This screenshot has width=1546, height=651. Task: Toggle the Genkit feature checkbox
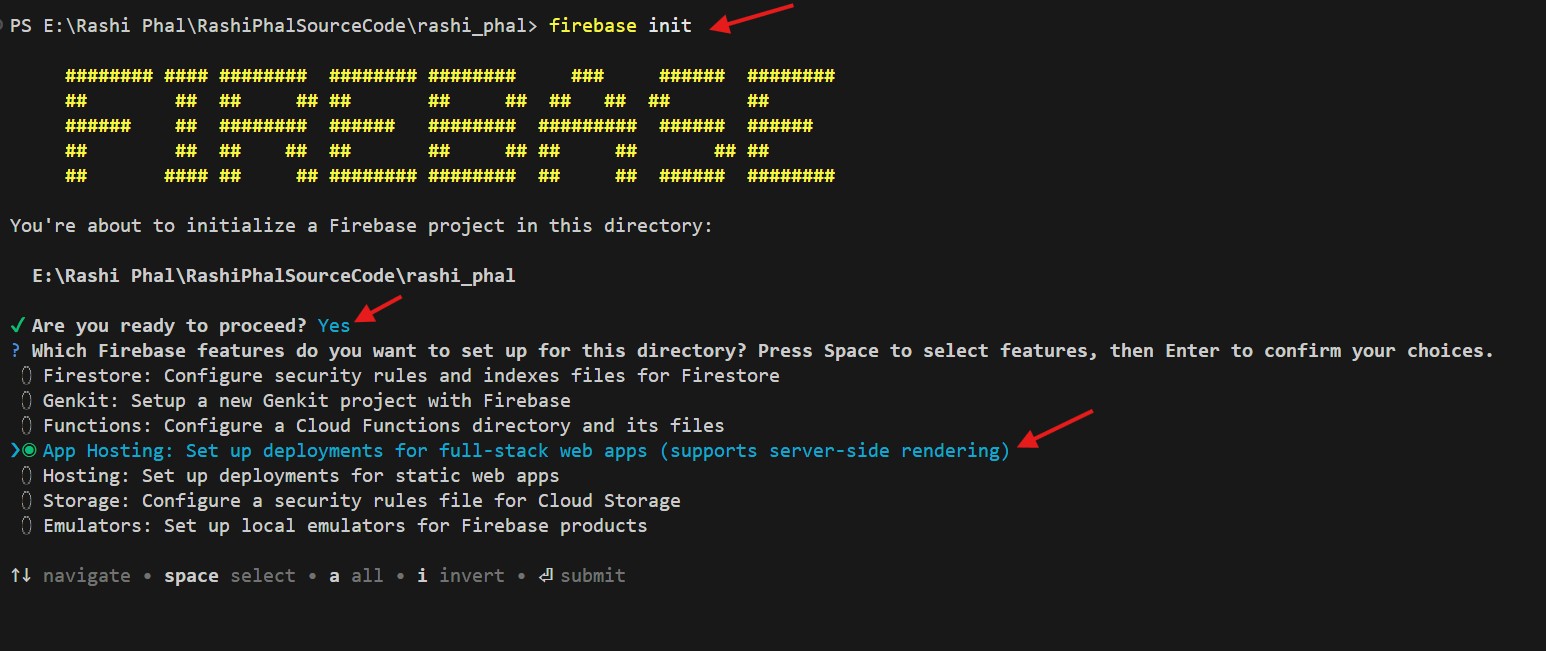pyautogui.click(x=27, y=401)
